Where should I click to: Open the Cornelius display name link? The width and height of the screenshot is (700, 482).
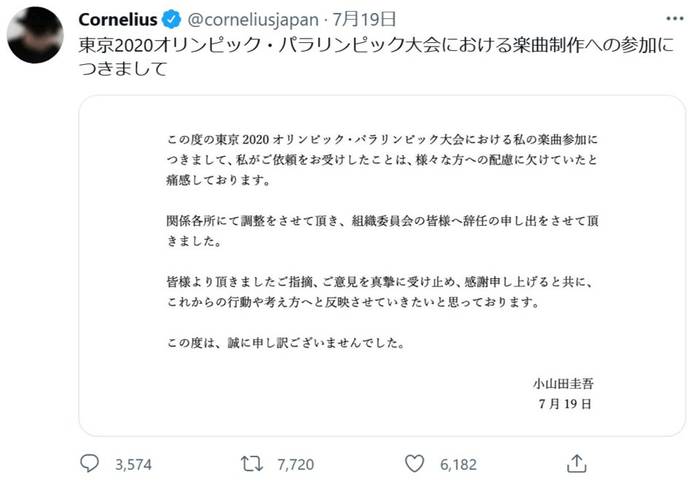pyautogui.click(x=118, y=20)
